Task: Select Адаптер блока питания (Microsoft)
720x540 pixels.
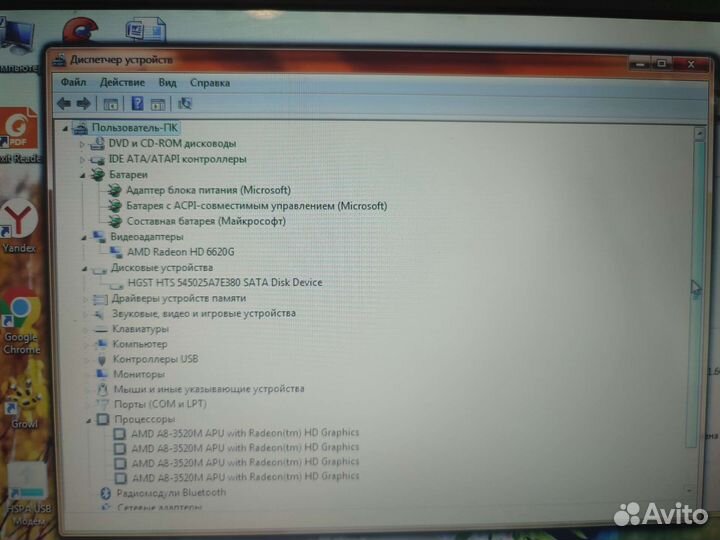Action: click(208, 190)
